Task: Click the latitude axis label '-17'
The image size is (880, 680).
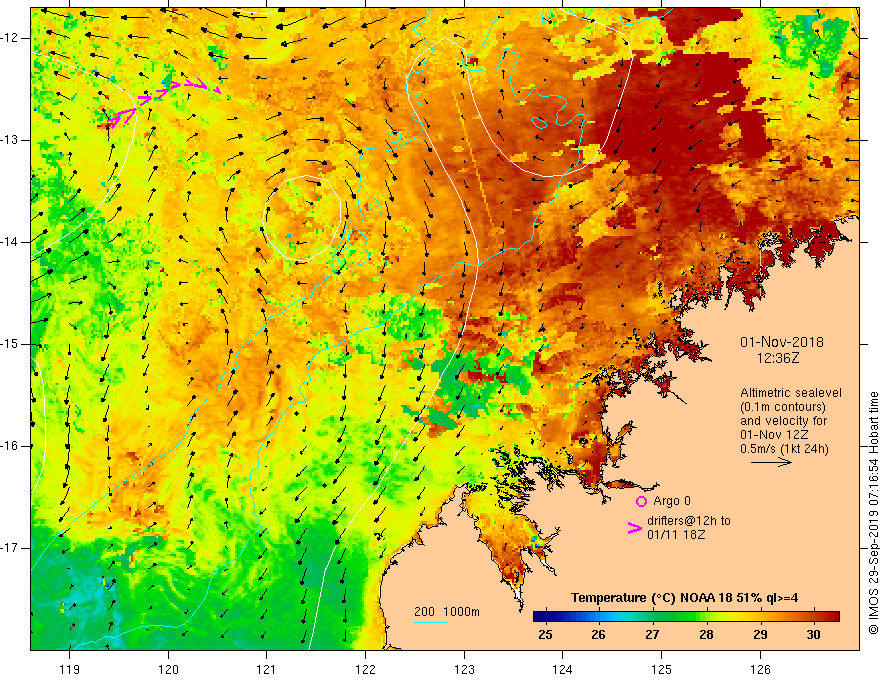Action: (11, 548)
